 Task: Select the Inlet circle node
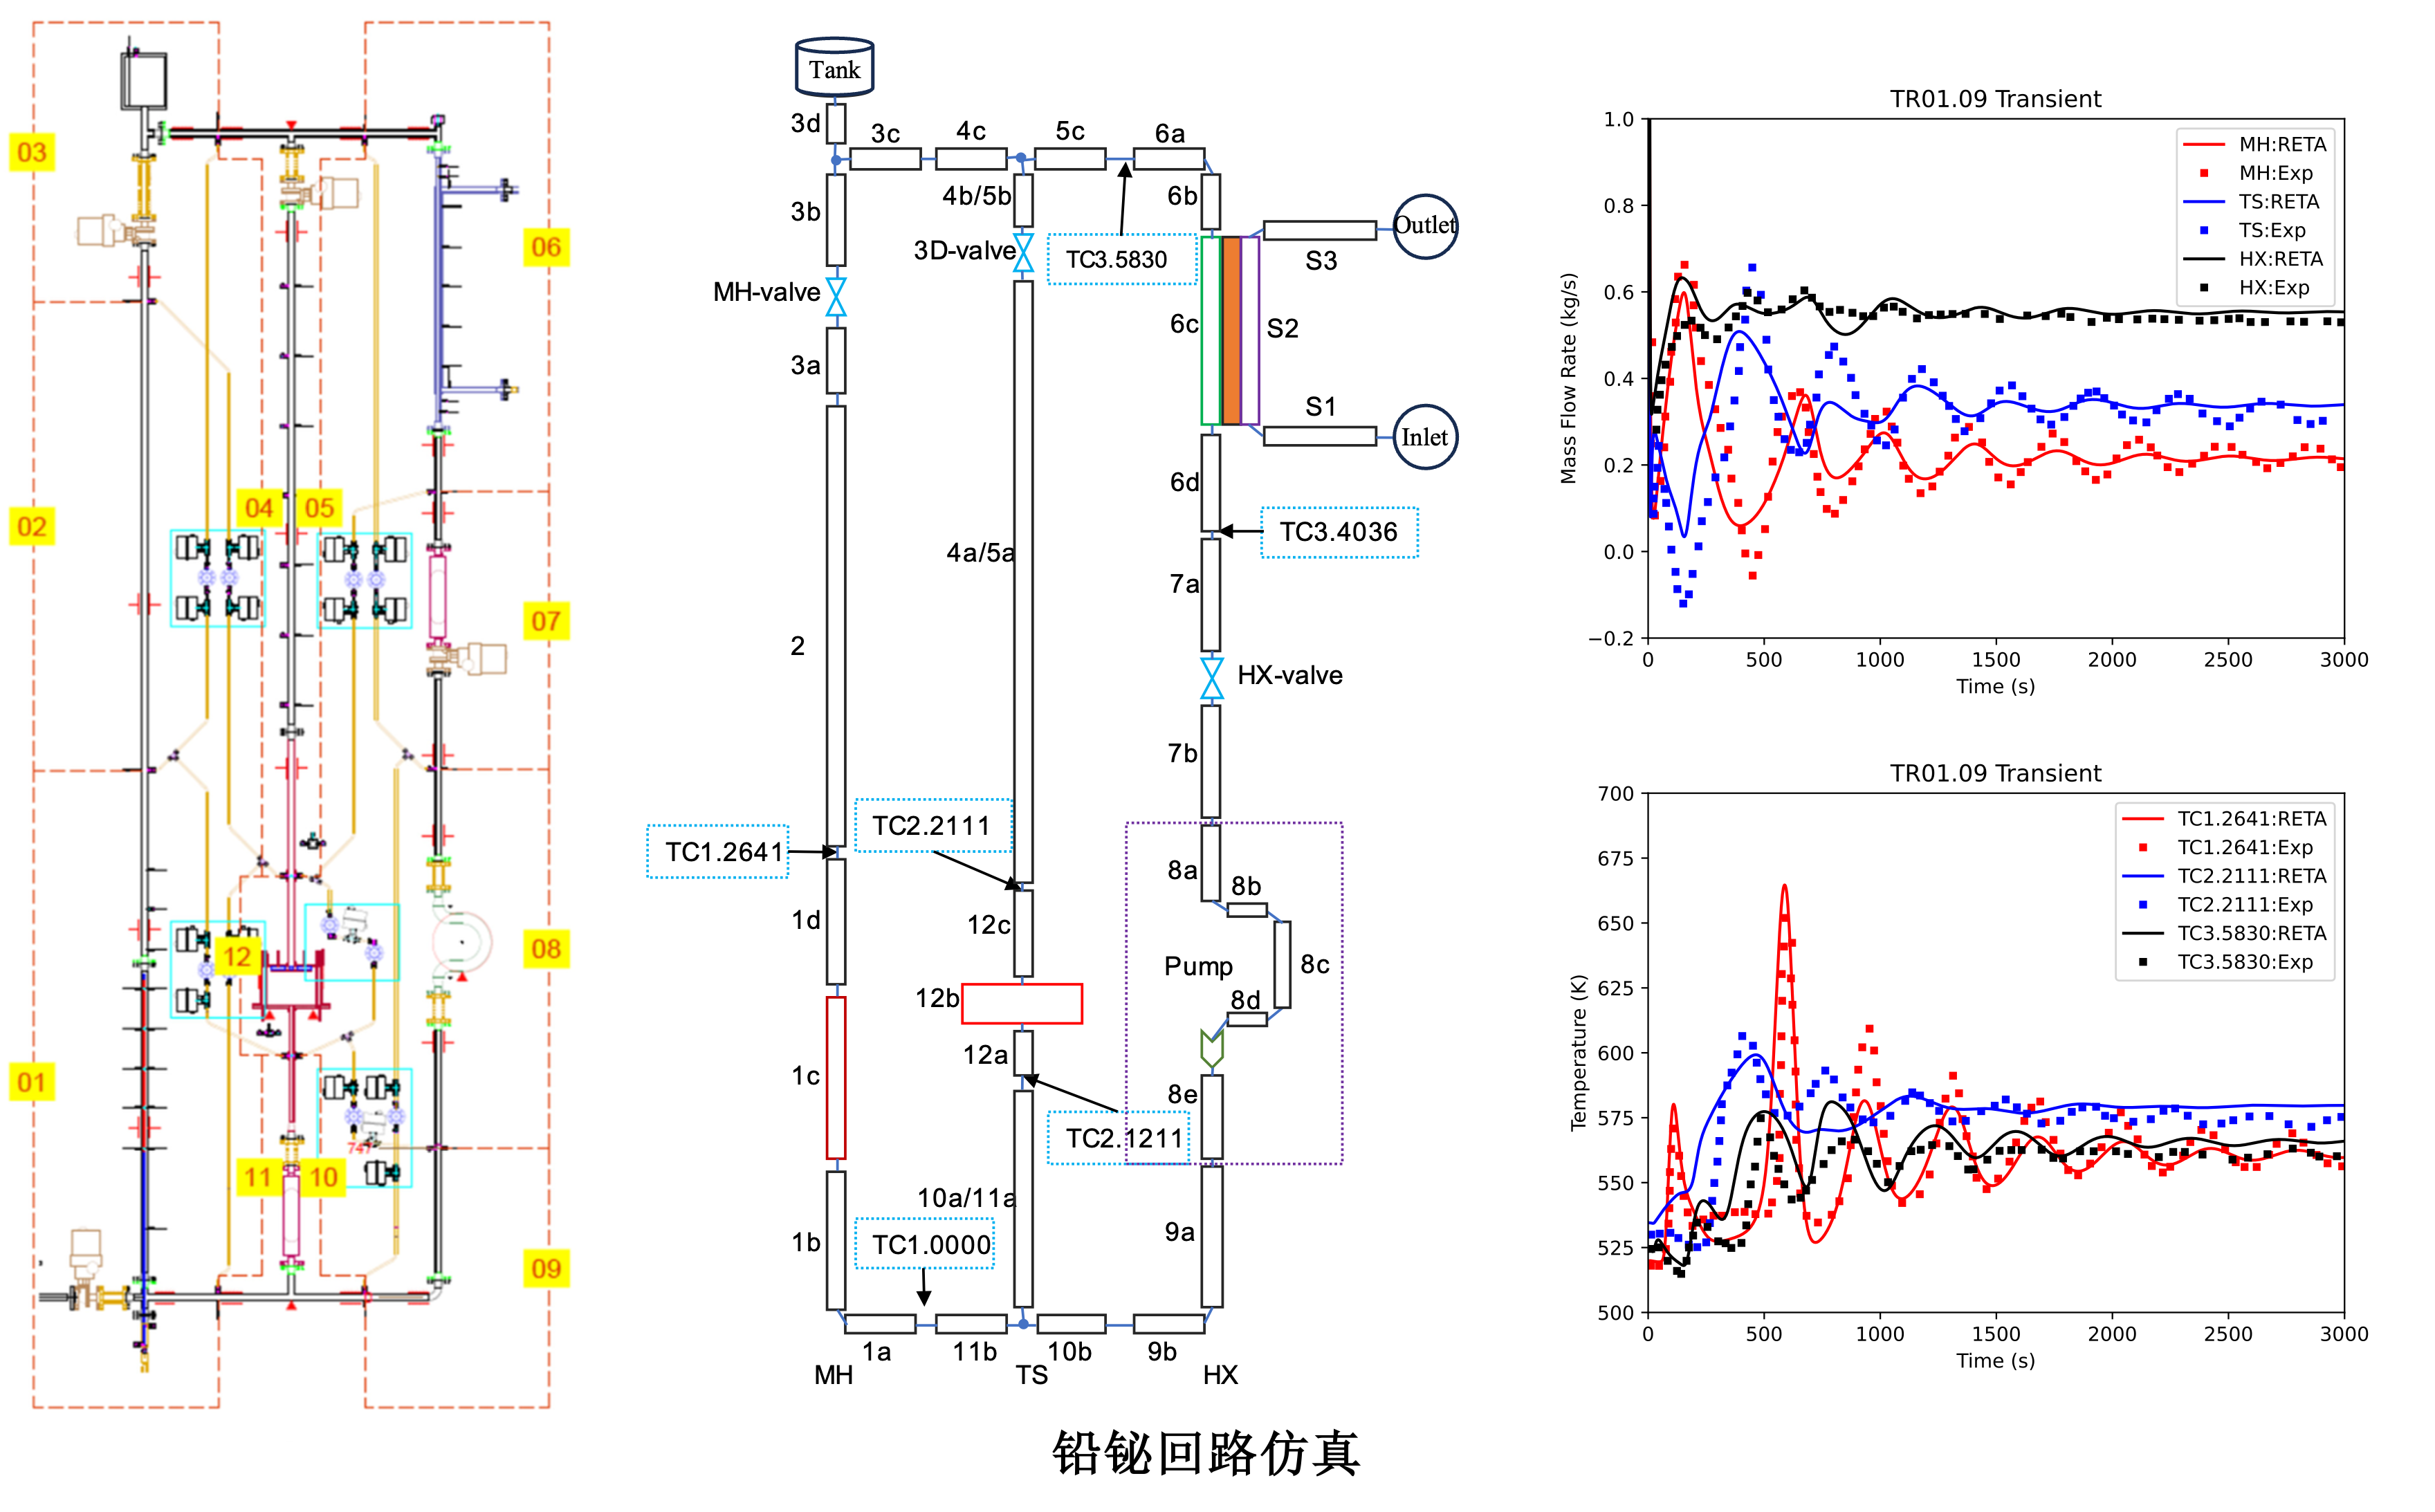[1425, 437]
